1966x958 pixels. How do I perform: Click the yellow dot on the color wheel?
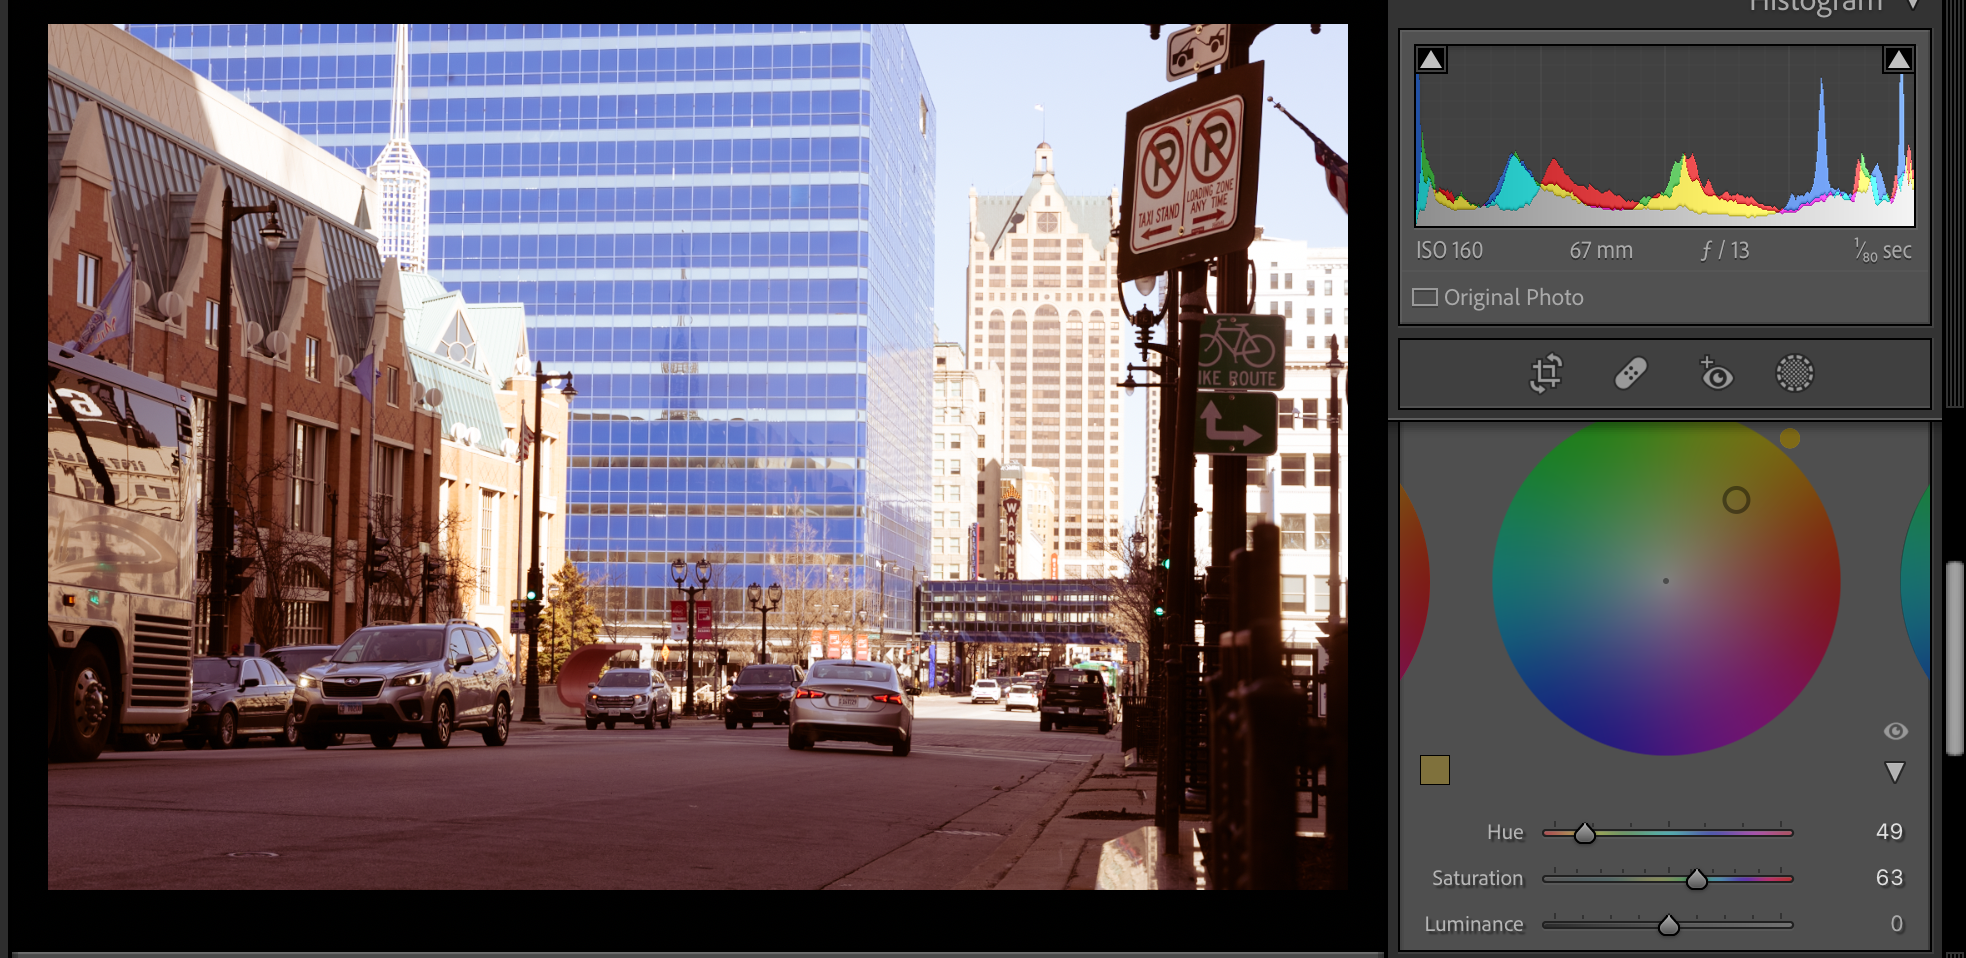(1790, 437)
